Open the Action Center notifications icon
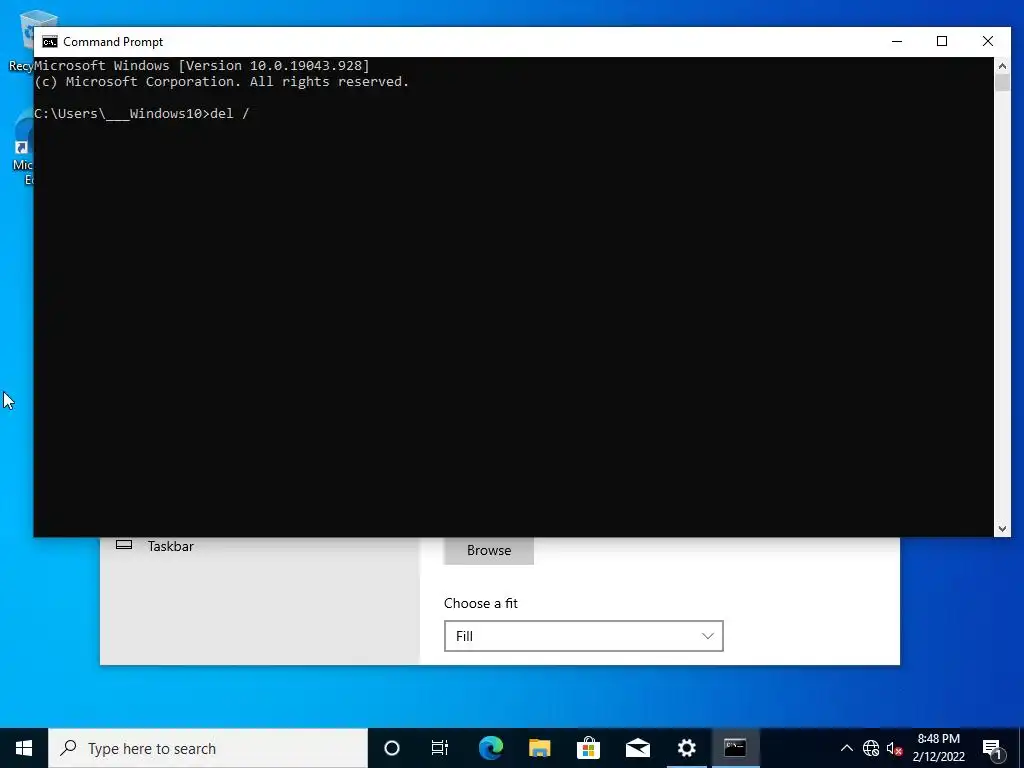The height and width of the screenshot is (768, 1024). coord(992,748)
